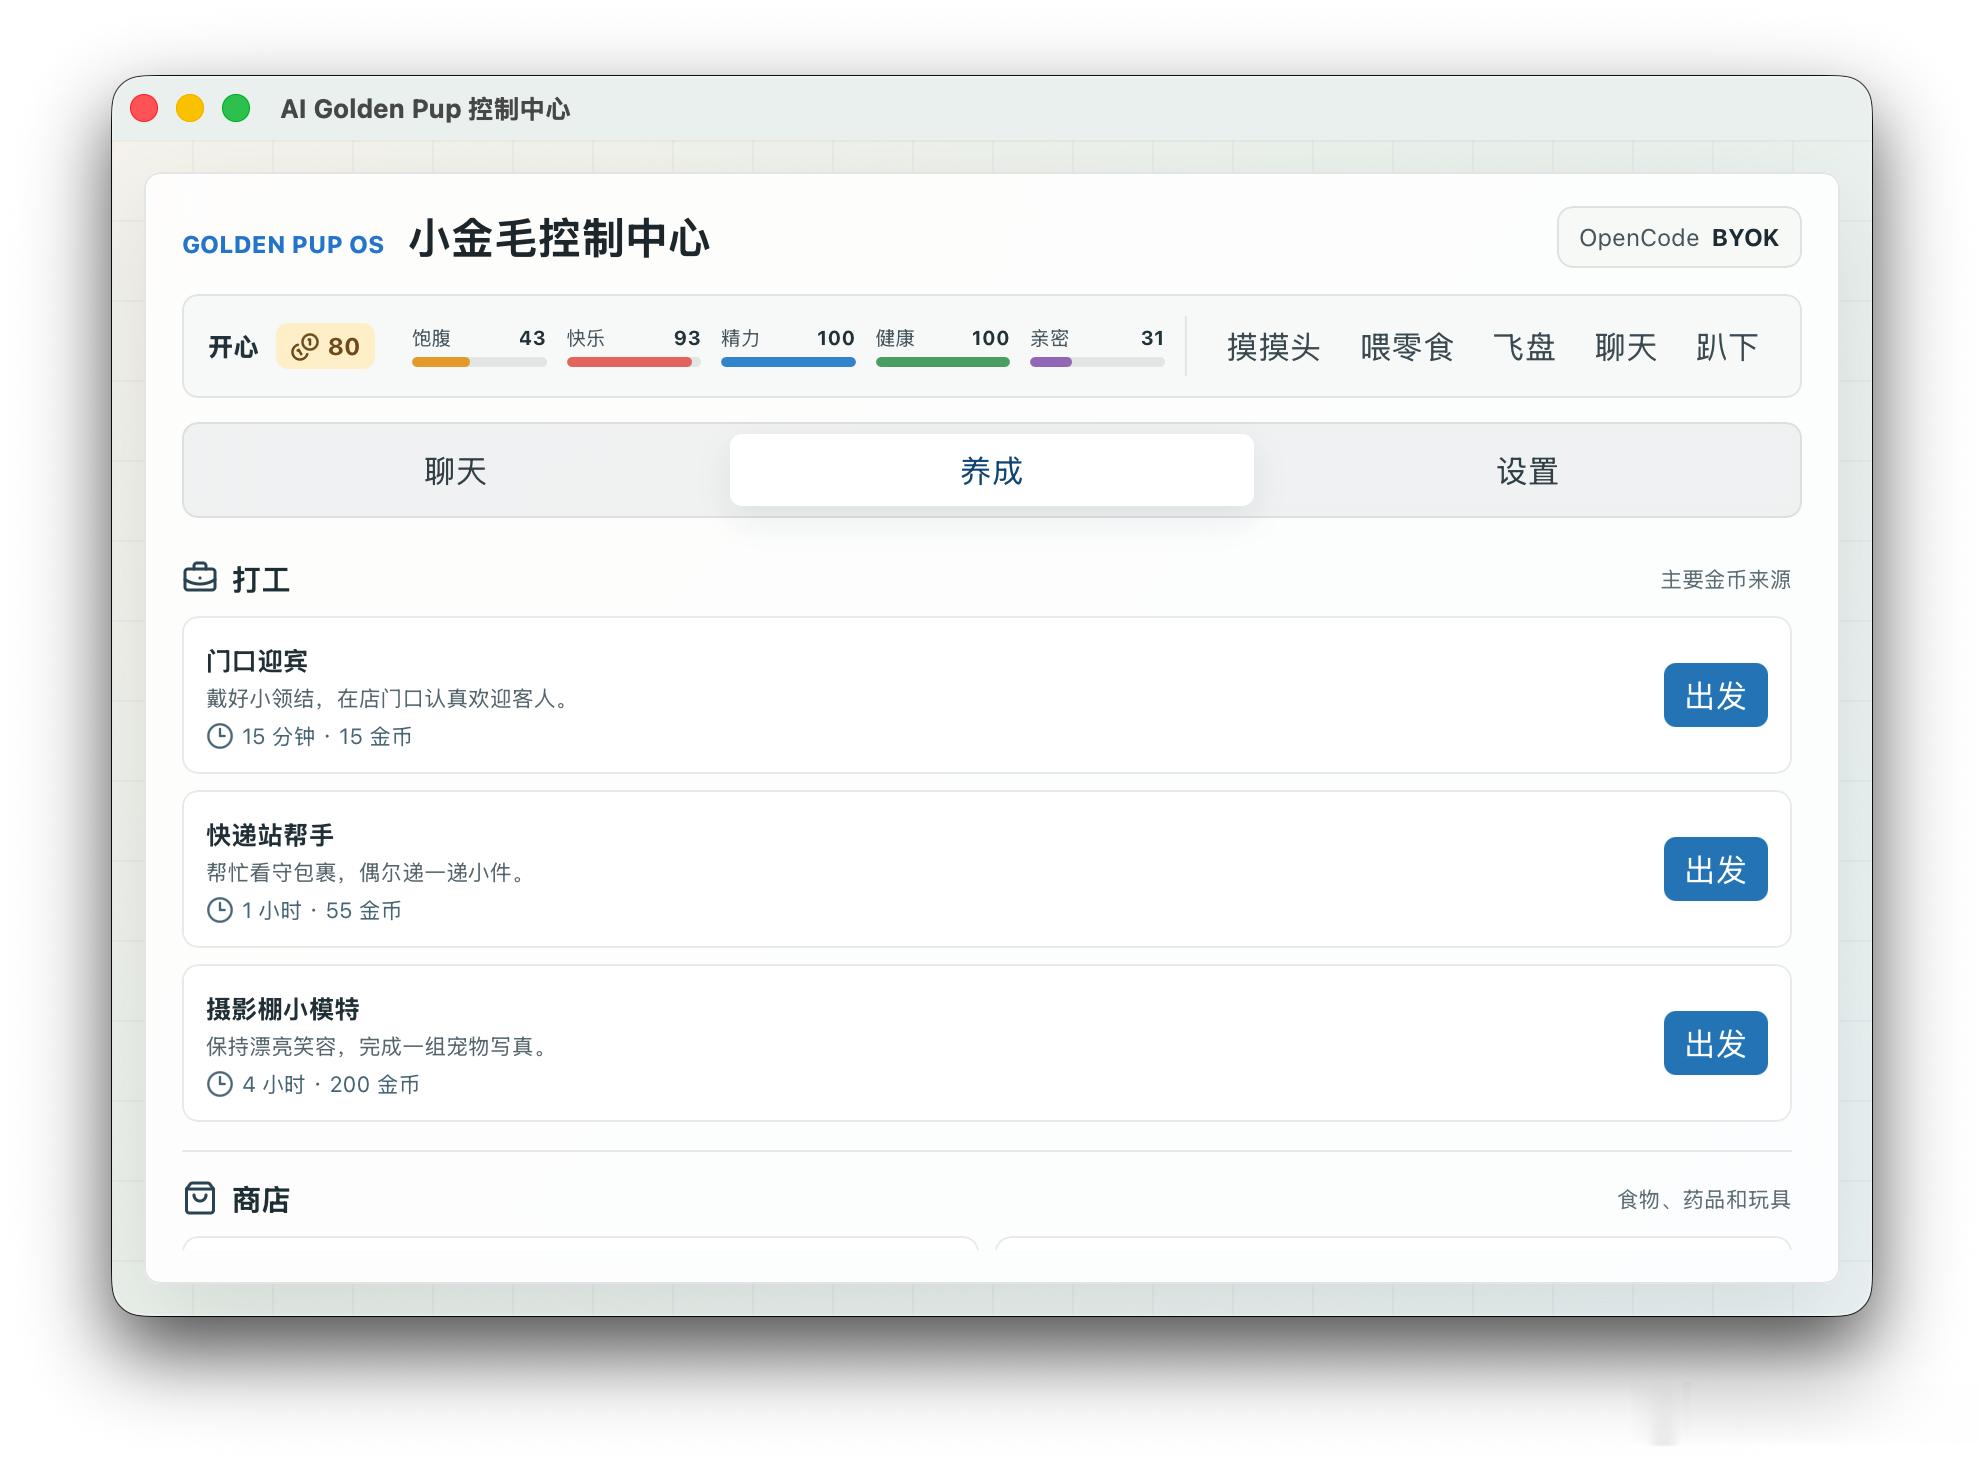Click the clock icon in 摄影棚小模特 card

point(220,1085)
